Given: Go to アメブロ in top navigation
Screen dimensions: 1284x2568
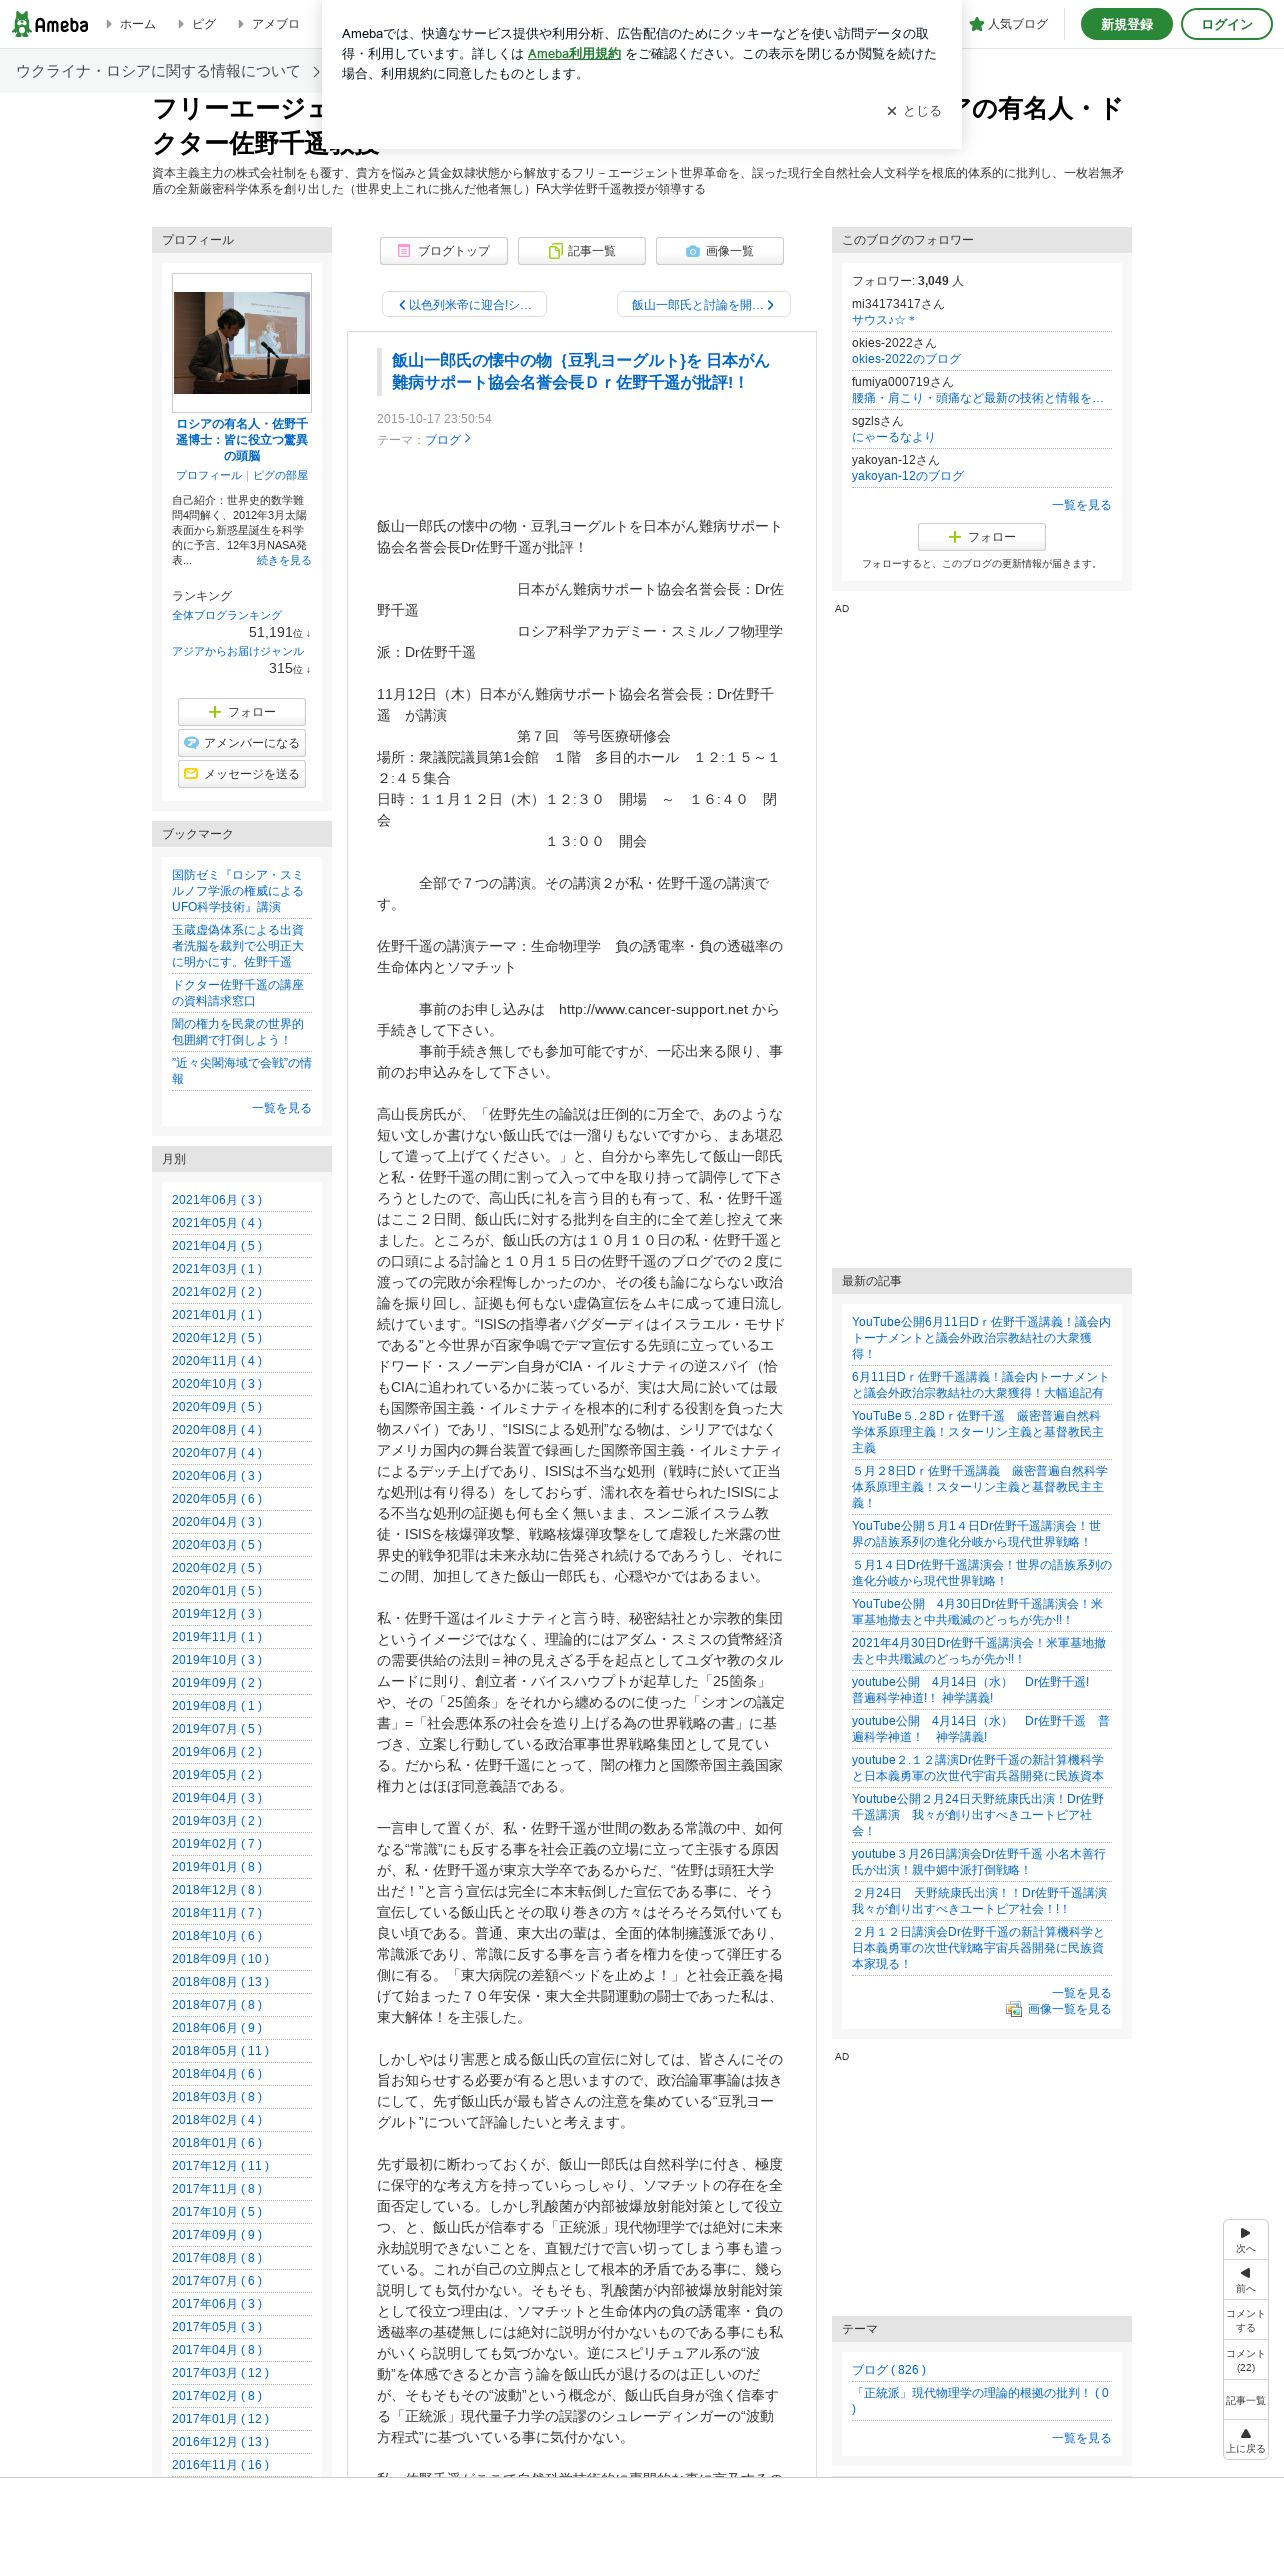Looking at the screenshot, I should point(269,24).
